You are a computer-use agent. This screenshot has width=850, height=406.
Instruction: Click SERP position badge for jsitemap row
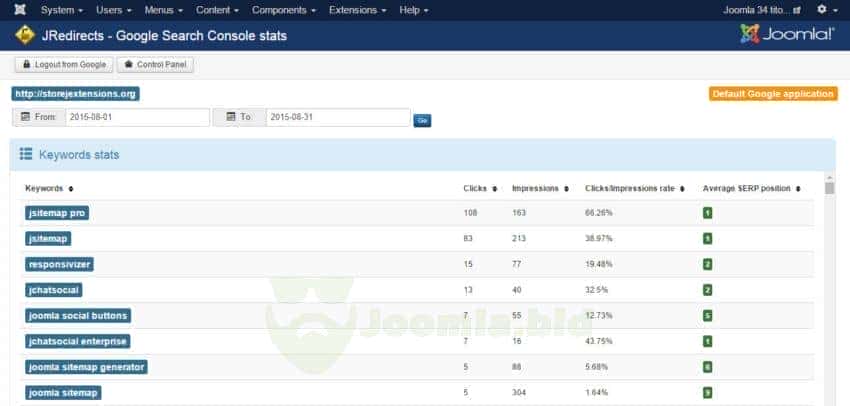click(707, 239)
